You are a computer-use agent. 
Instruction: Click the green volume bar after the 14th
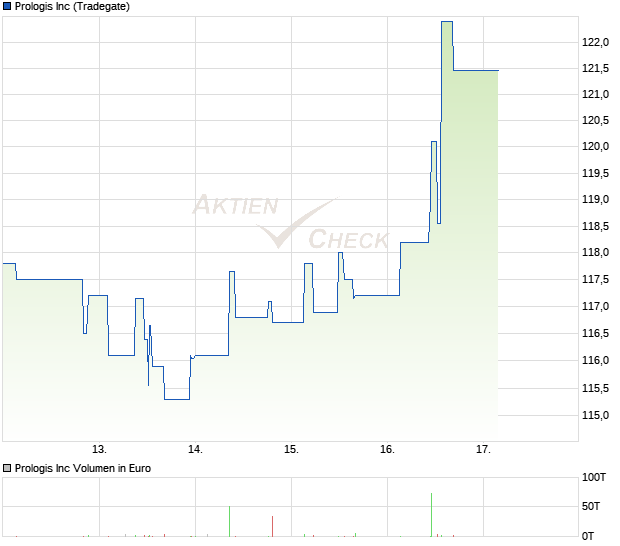[x=229, y=521]
